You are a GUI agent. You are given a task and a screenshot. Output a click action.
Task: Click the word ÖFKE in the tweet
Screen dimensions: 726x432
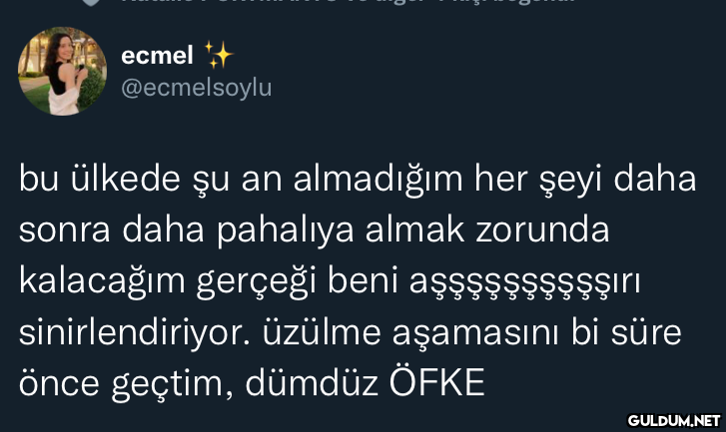[437, 382]
